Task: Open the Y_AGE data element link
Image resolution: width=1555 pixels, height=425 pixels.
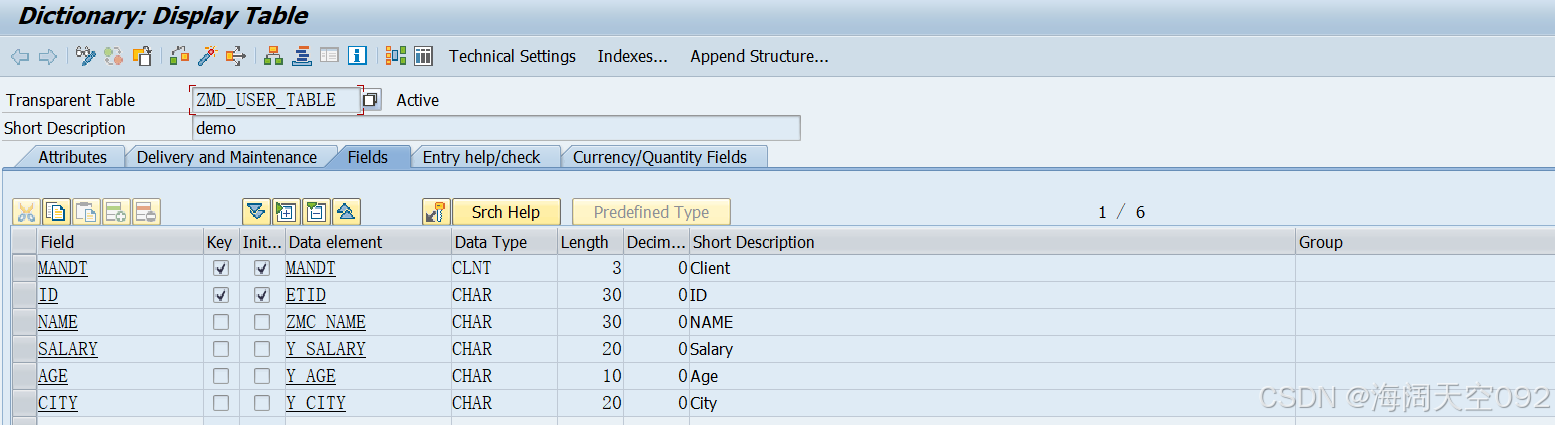Action: 311,376
